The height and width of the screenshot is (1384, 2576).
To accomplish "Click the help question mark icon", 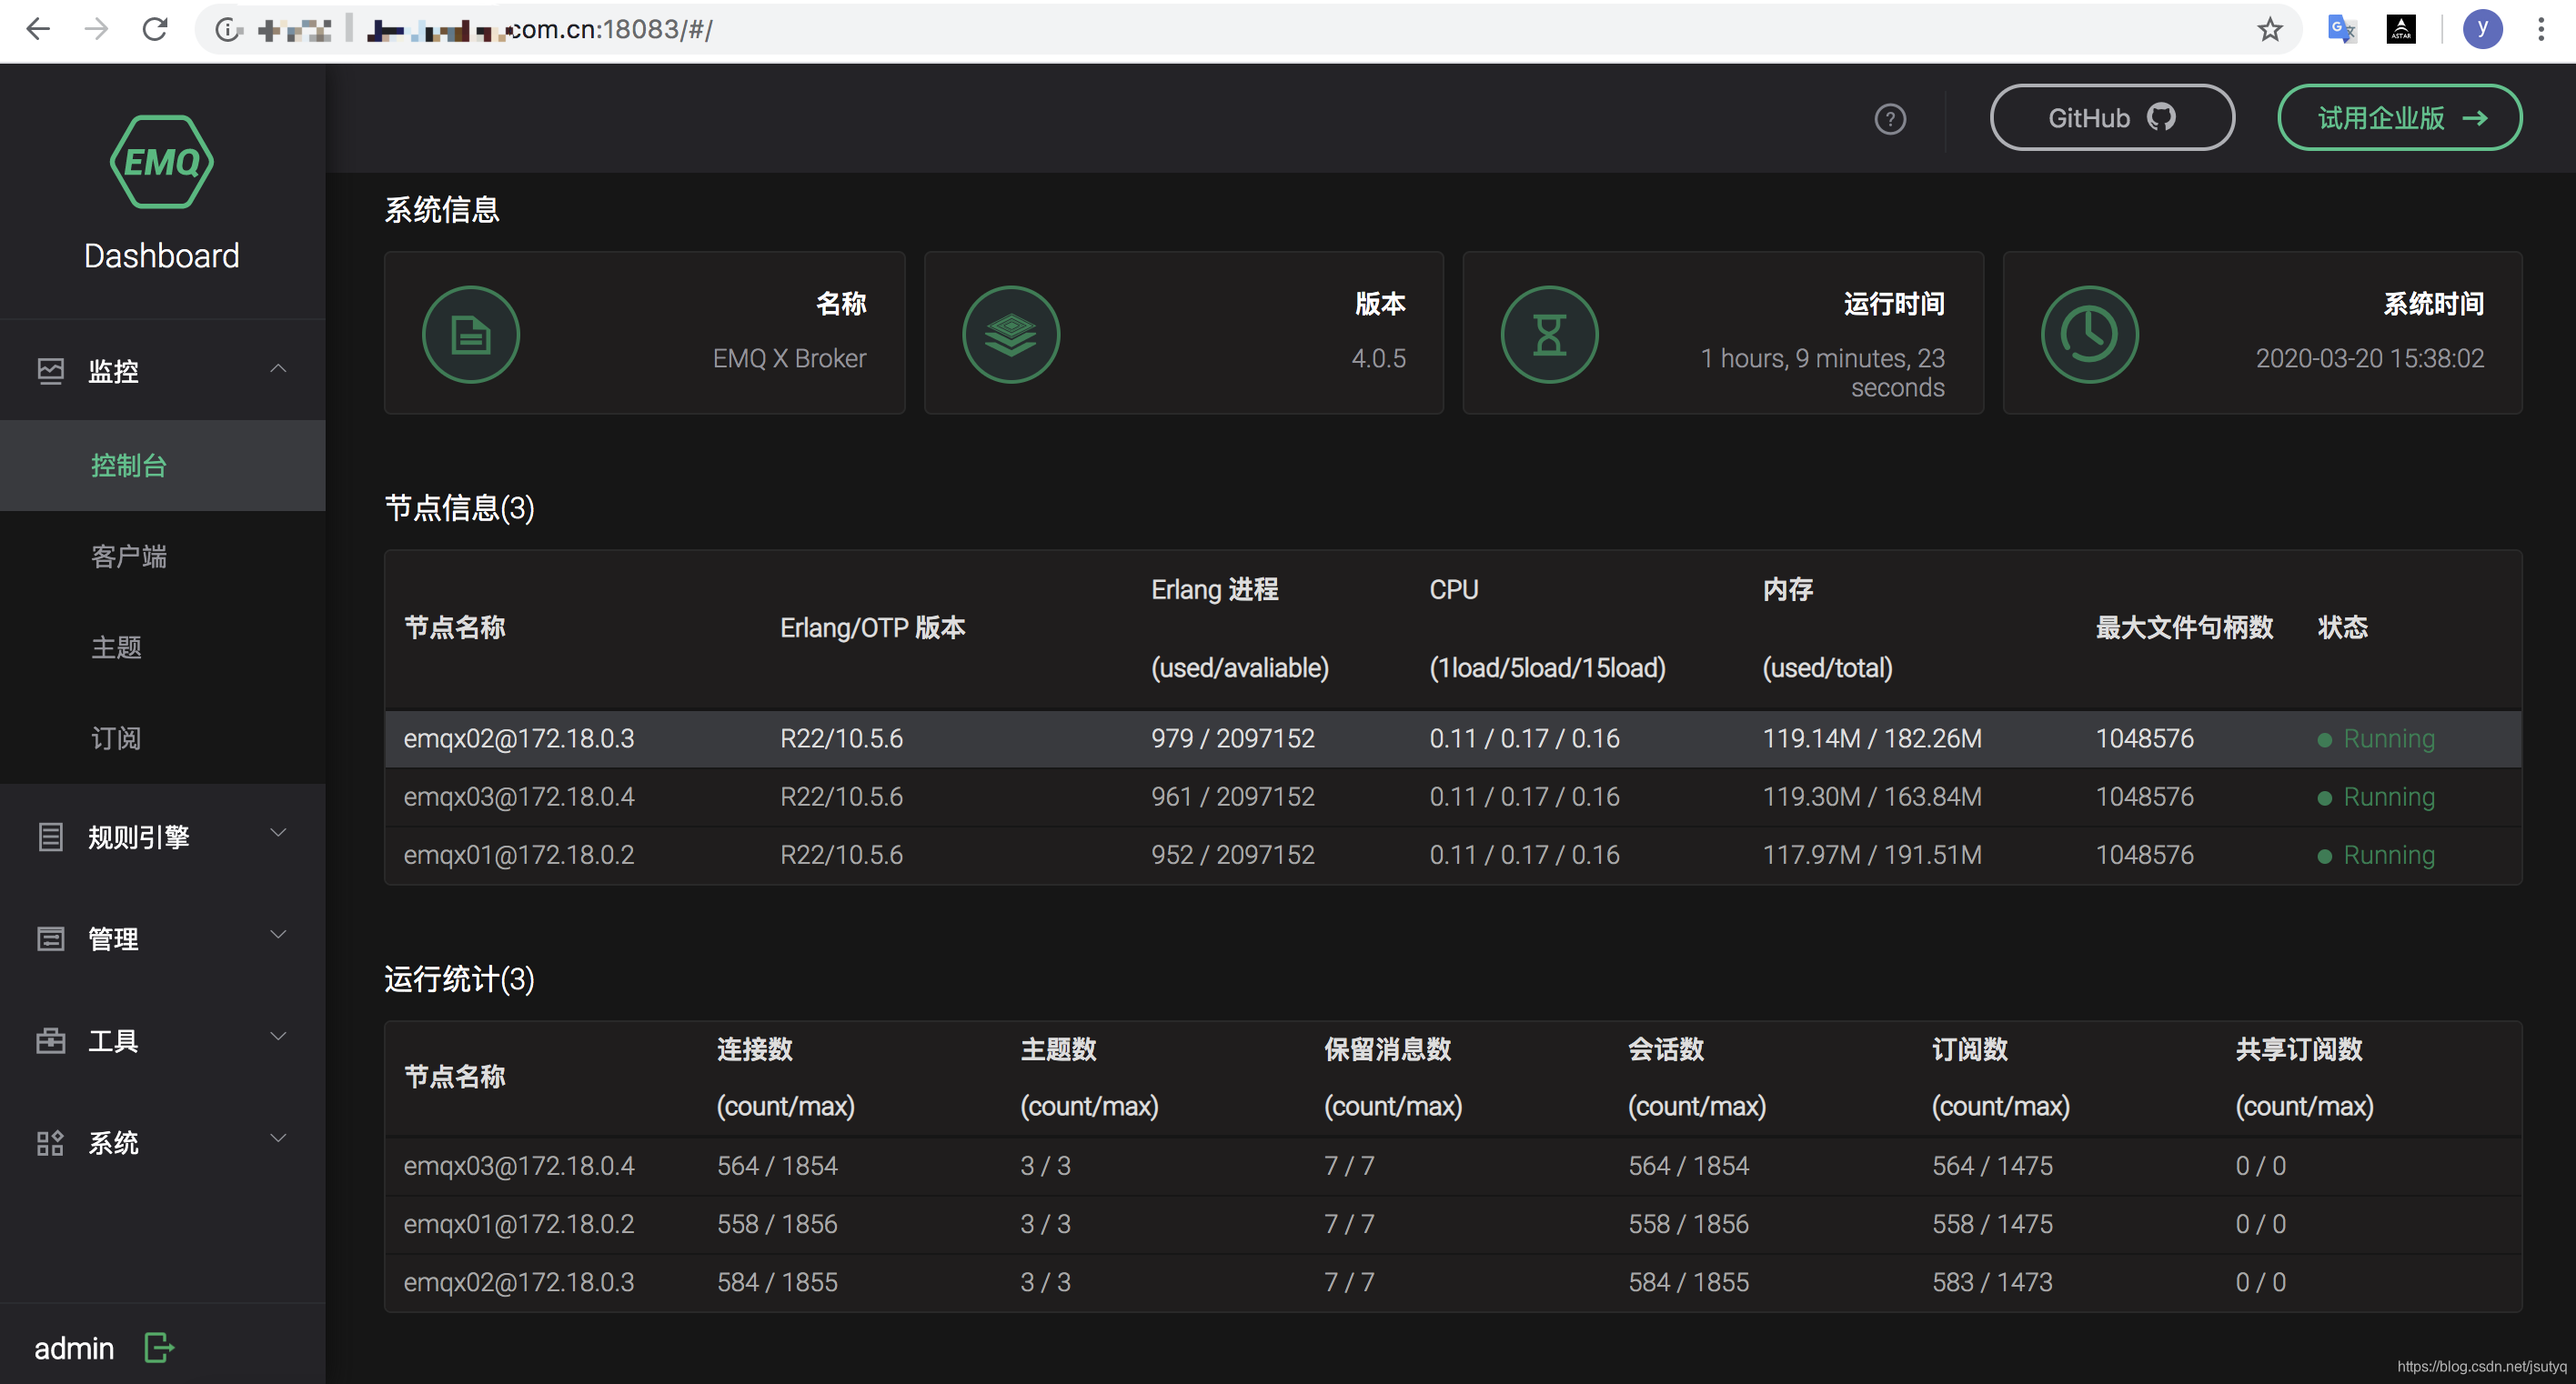I will coord(1889,119).
